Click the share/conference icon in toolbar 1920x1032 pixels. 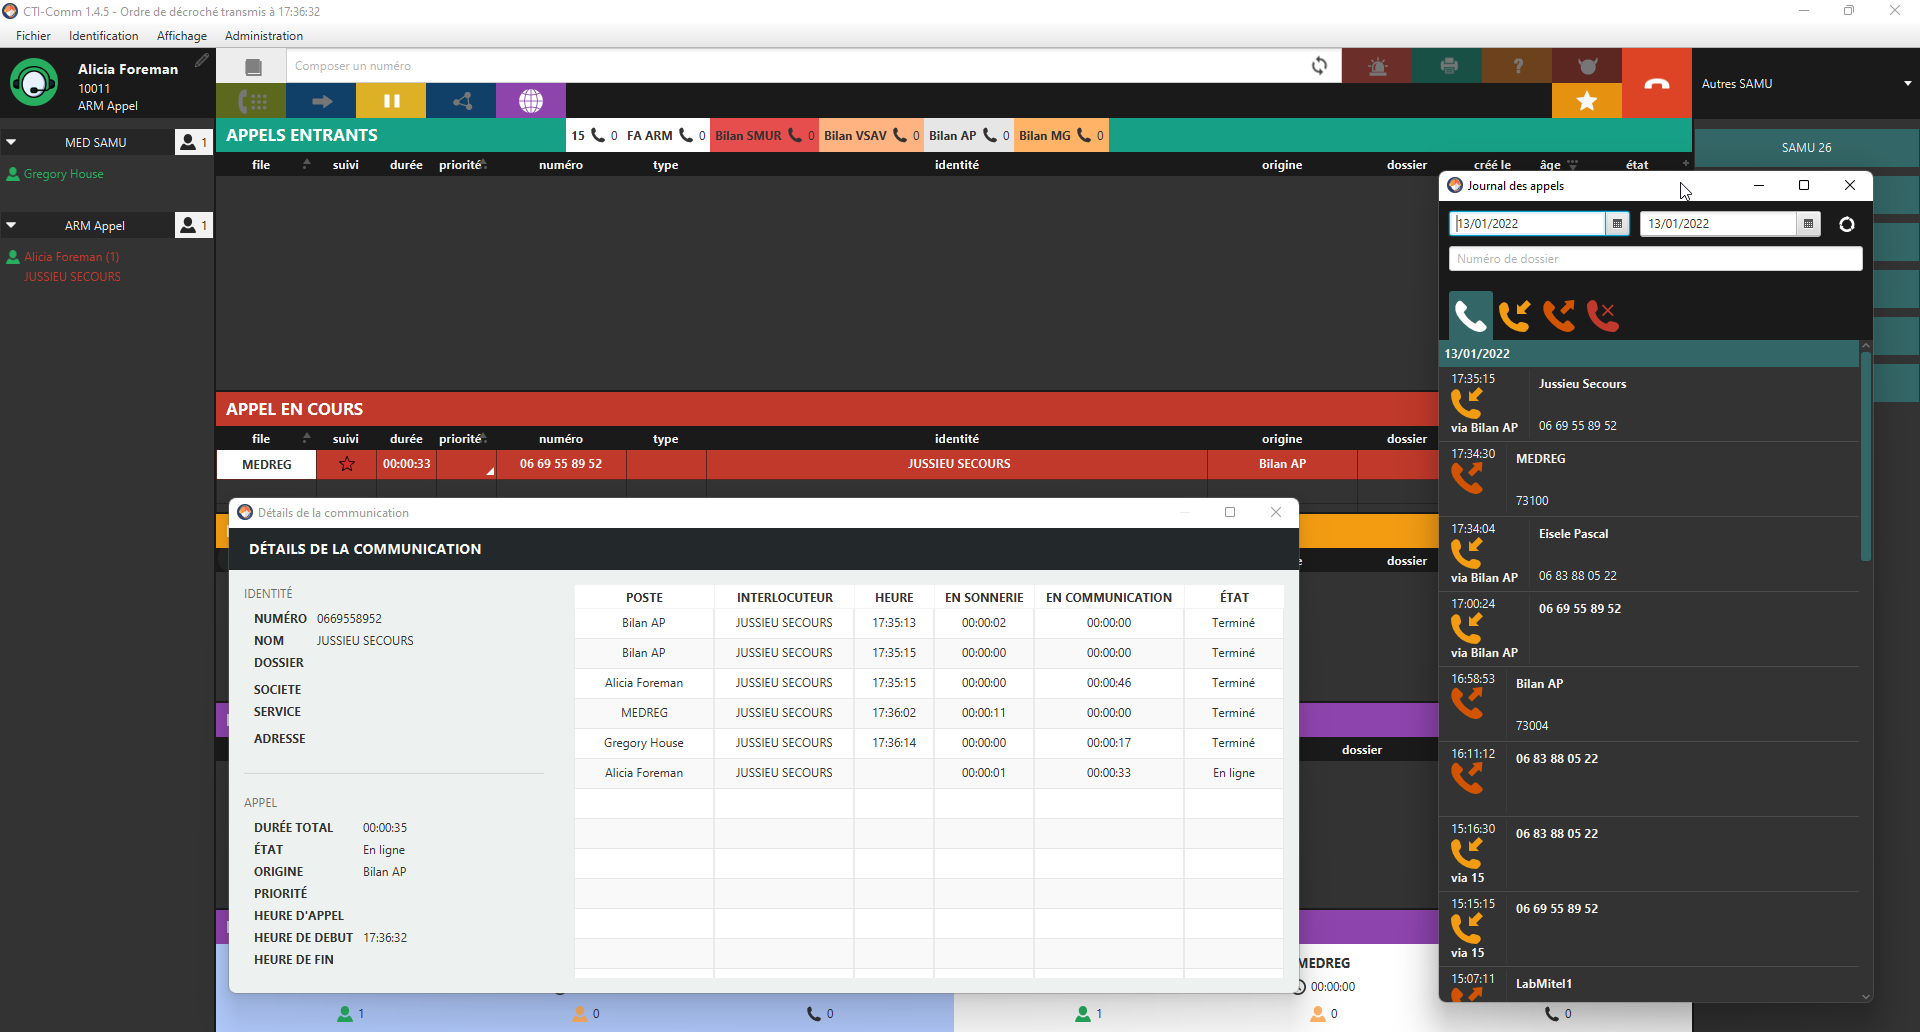click(x=461, y=101)
